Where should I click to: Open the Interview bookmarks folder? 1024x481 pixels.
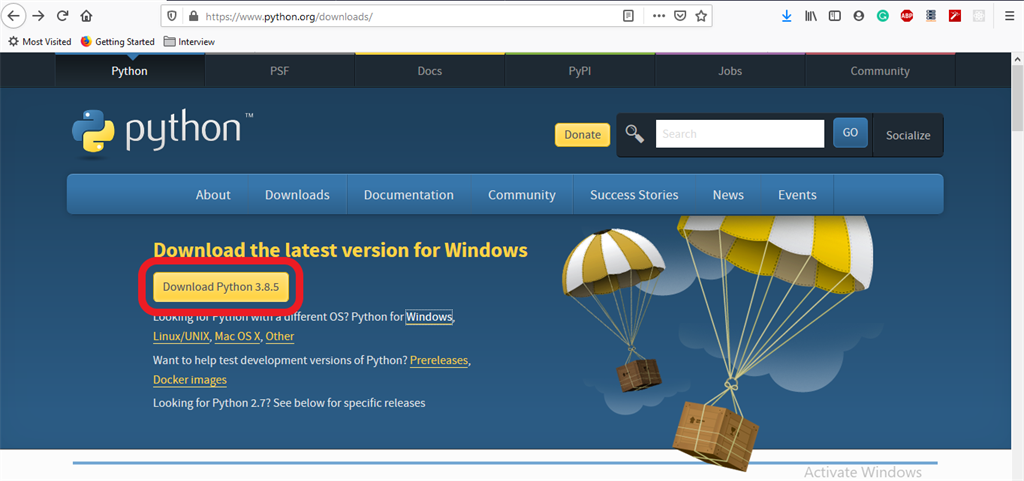pyautogui.click(x=189, y=41)
